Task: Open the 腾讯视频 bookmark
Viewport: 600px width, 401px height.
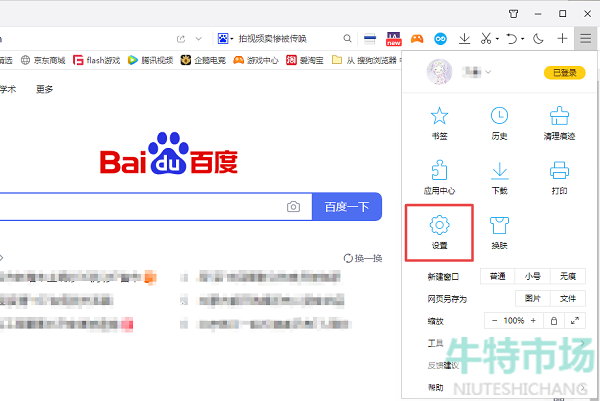Action: point(150,60)
